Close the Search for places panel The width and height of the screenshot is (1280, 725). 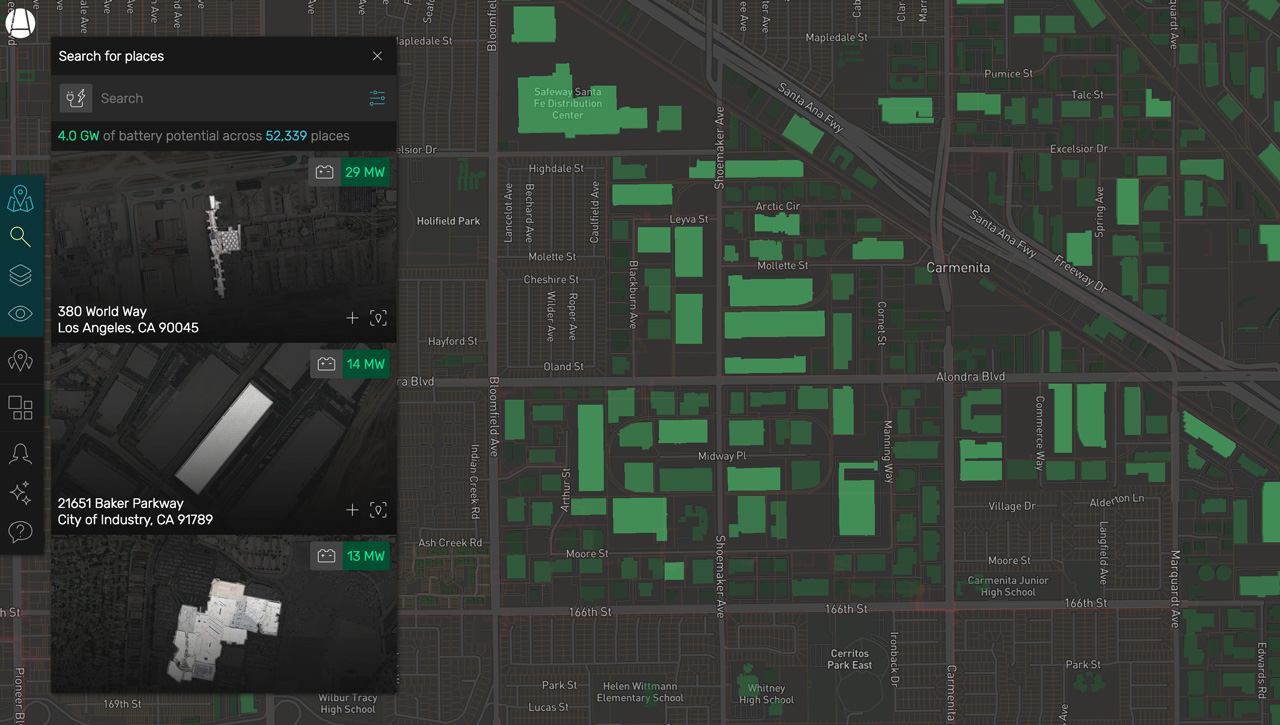(377, 56)
